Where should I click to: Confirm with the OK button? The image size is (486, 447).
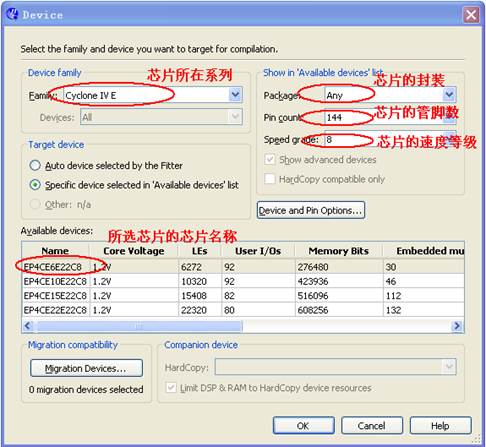coord(303,426)
